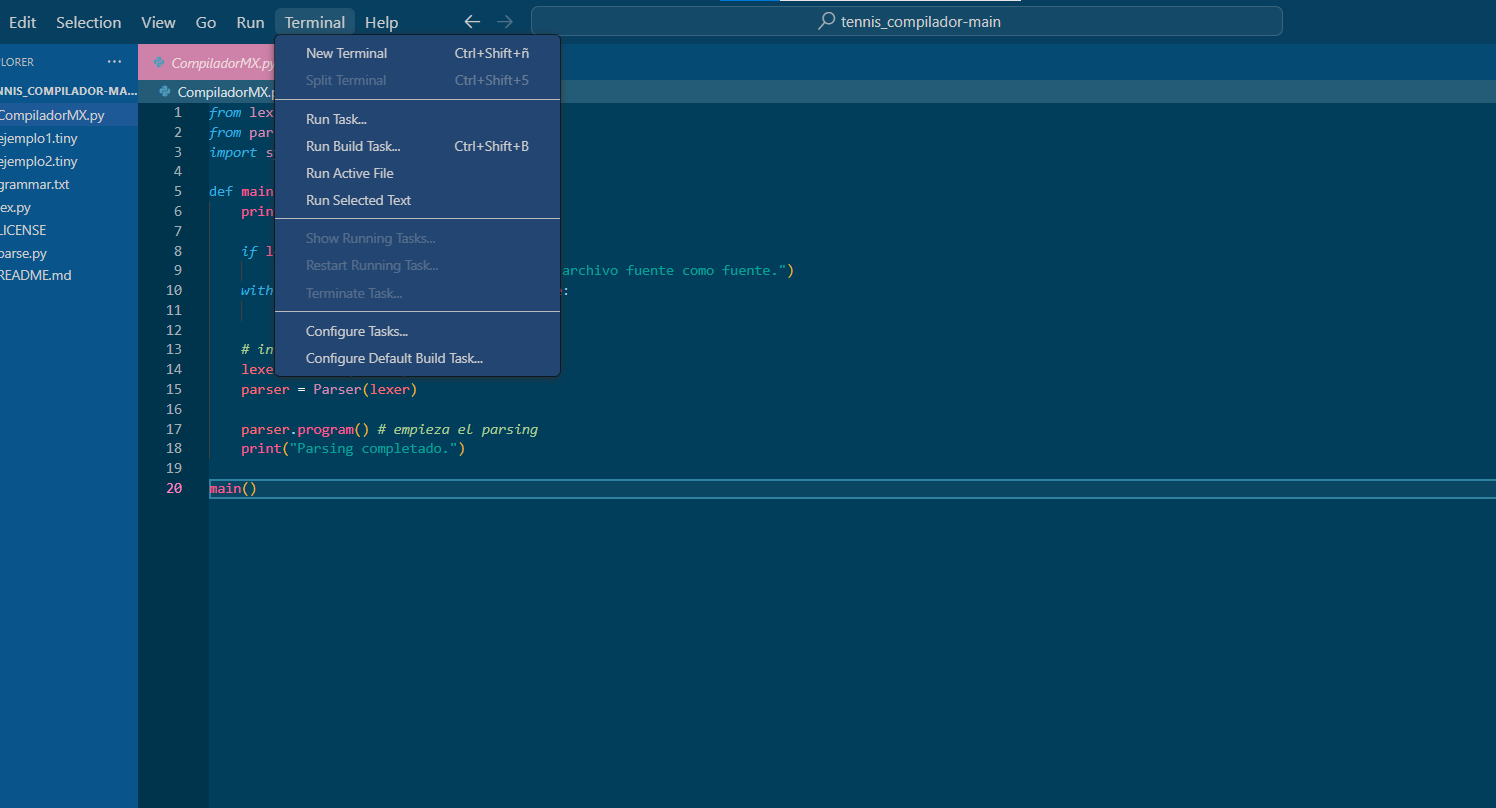Image resolution: width=1496 pixels, height=808 pixels.
Task: Select the grammar.txt file
Action: pyautogui.click(x=35, y=184)
